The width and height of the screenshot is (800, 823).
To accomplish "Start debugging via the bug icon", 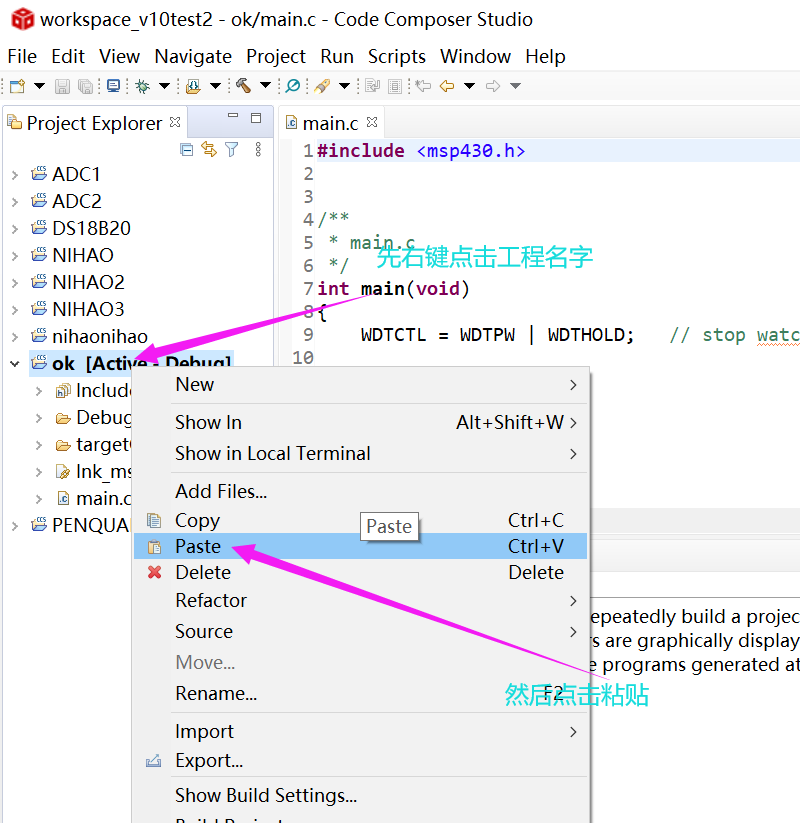I will [142, 86].
